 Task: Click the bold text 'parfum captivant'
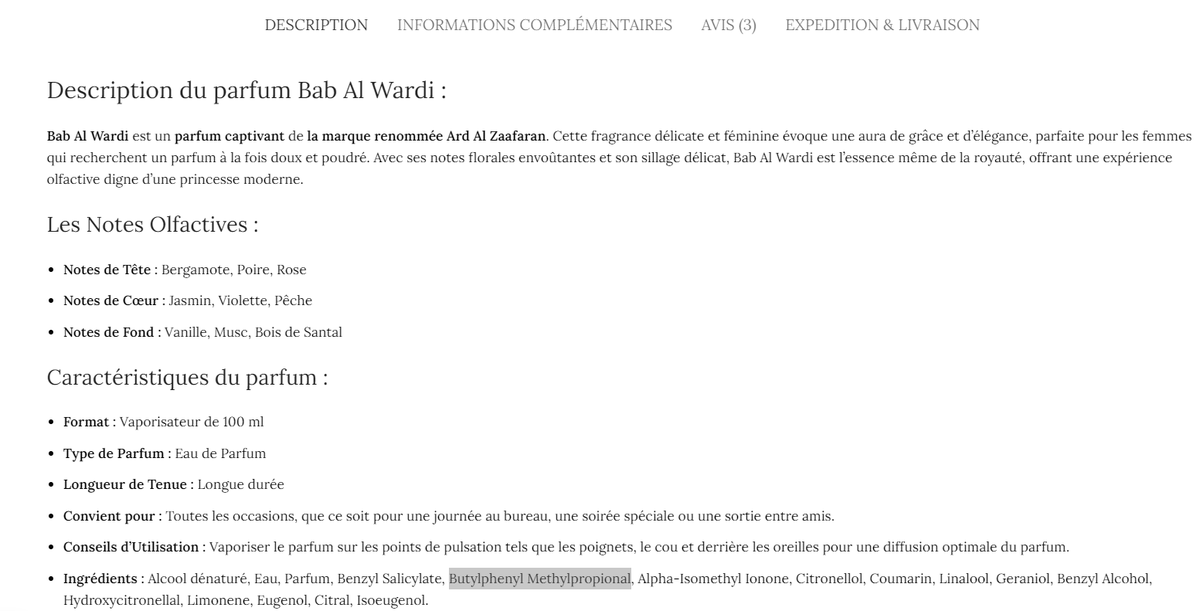229,136
